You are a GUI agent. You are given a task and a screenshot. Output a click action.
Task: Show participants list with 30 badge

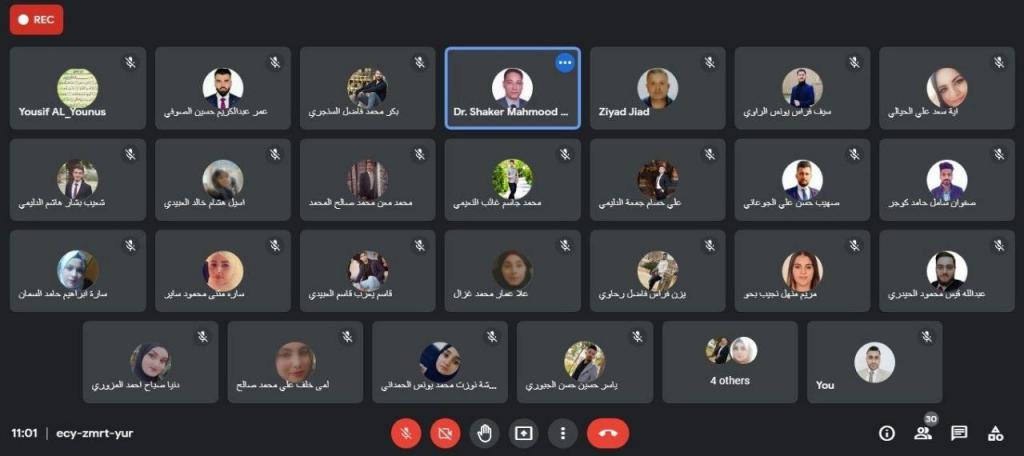(x=923, y=433)
